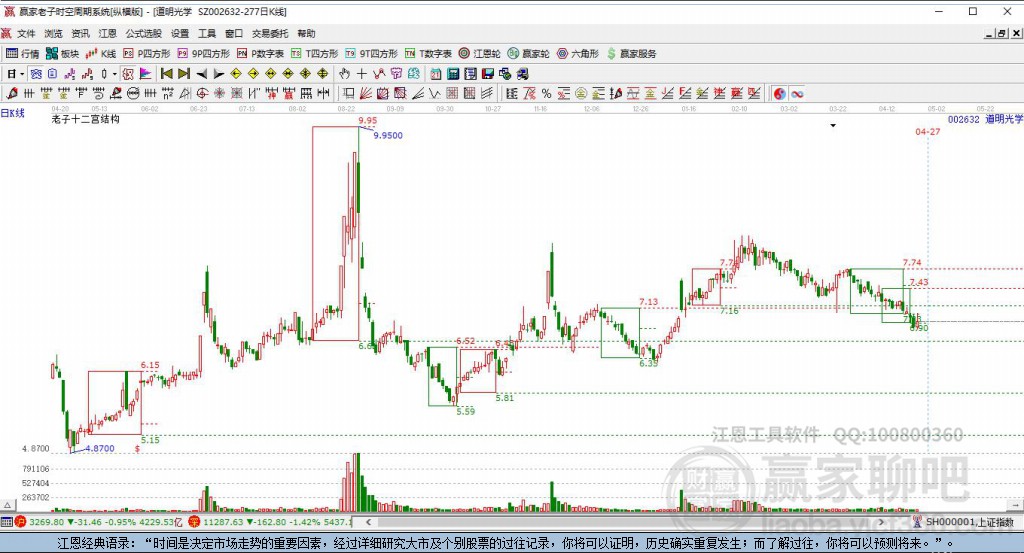This screenshot has height=553, width=1024.
Task: Open the 六角形 hexagon chart tool
Action: coord(578,53)
